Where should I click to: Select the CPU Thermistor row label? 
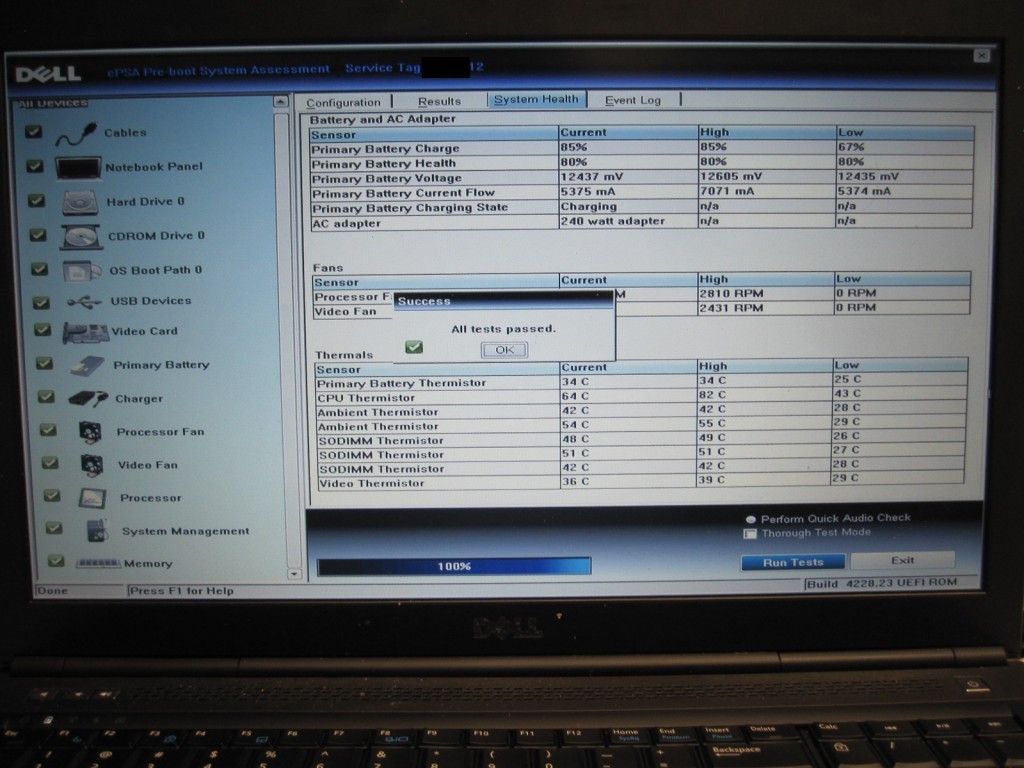(x=366, y=398)
